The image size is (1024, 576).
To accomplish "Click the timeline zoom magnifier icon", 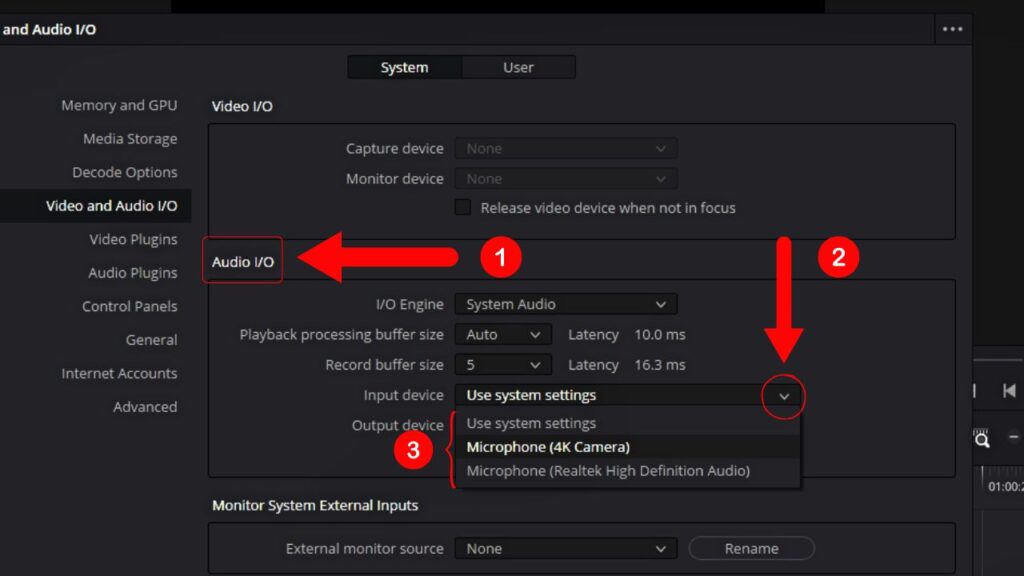I will tap(982, 438).
